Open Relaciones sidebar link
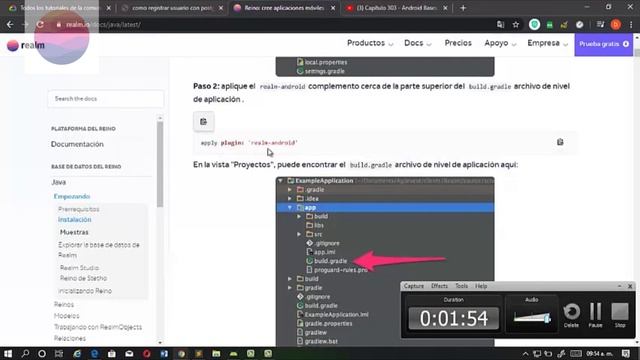This screenshot has height=360, width=640. [x=70, y=338]
